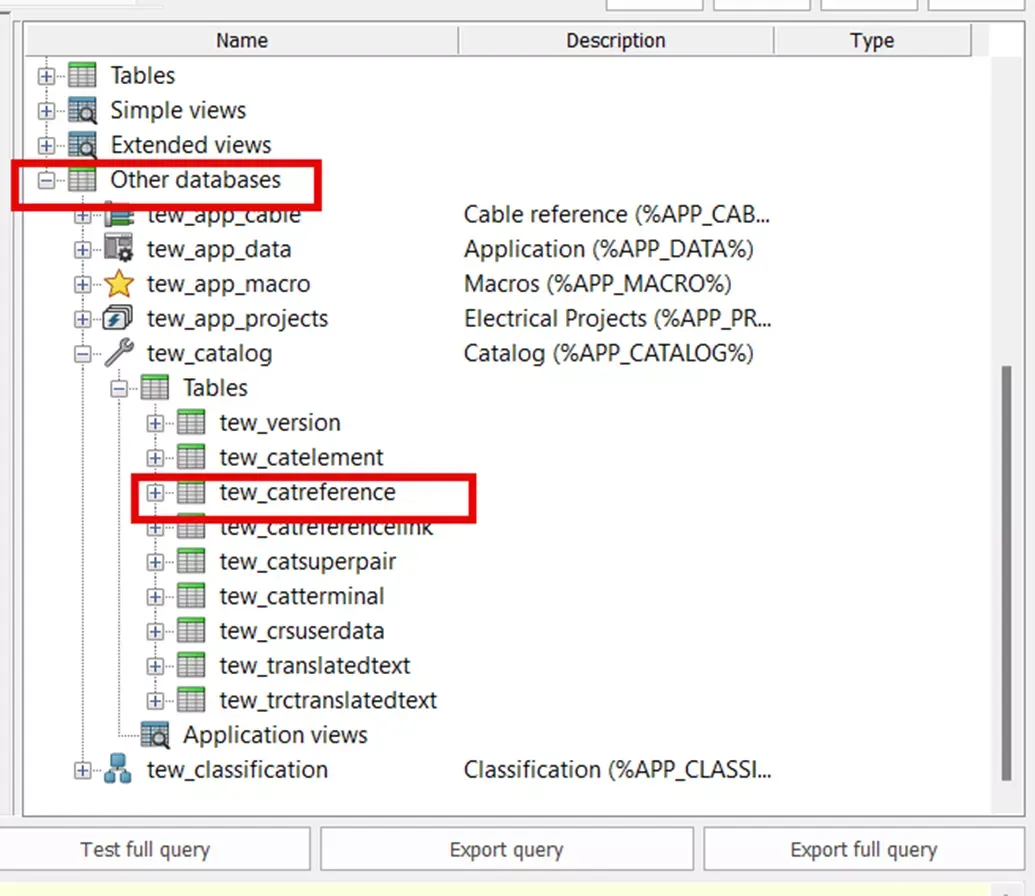Collapse the tew_catalog database node
Image resolution: width=1035 pixels, height=896 pixels.
tap(83, 354)
